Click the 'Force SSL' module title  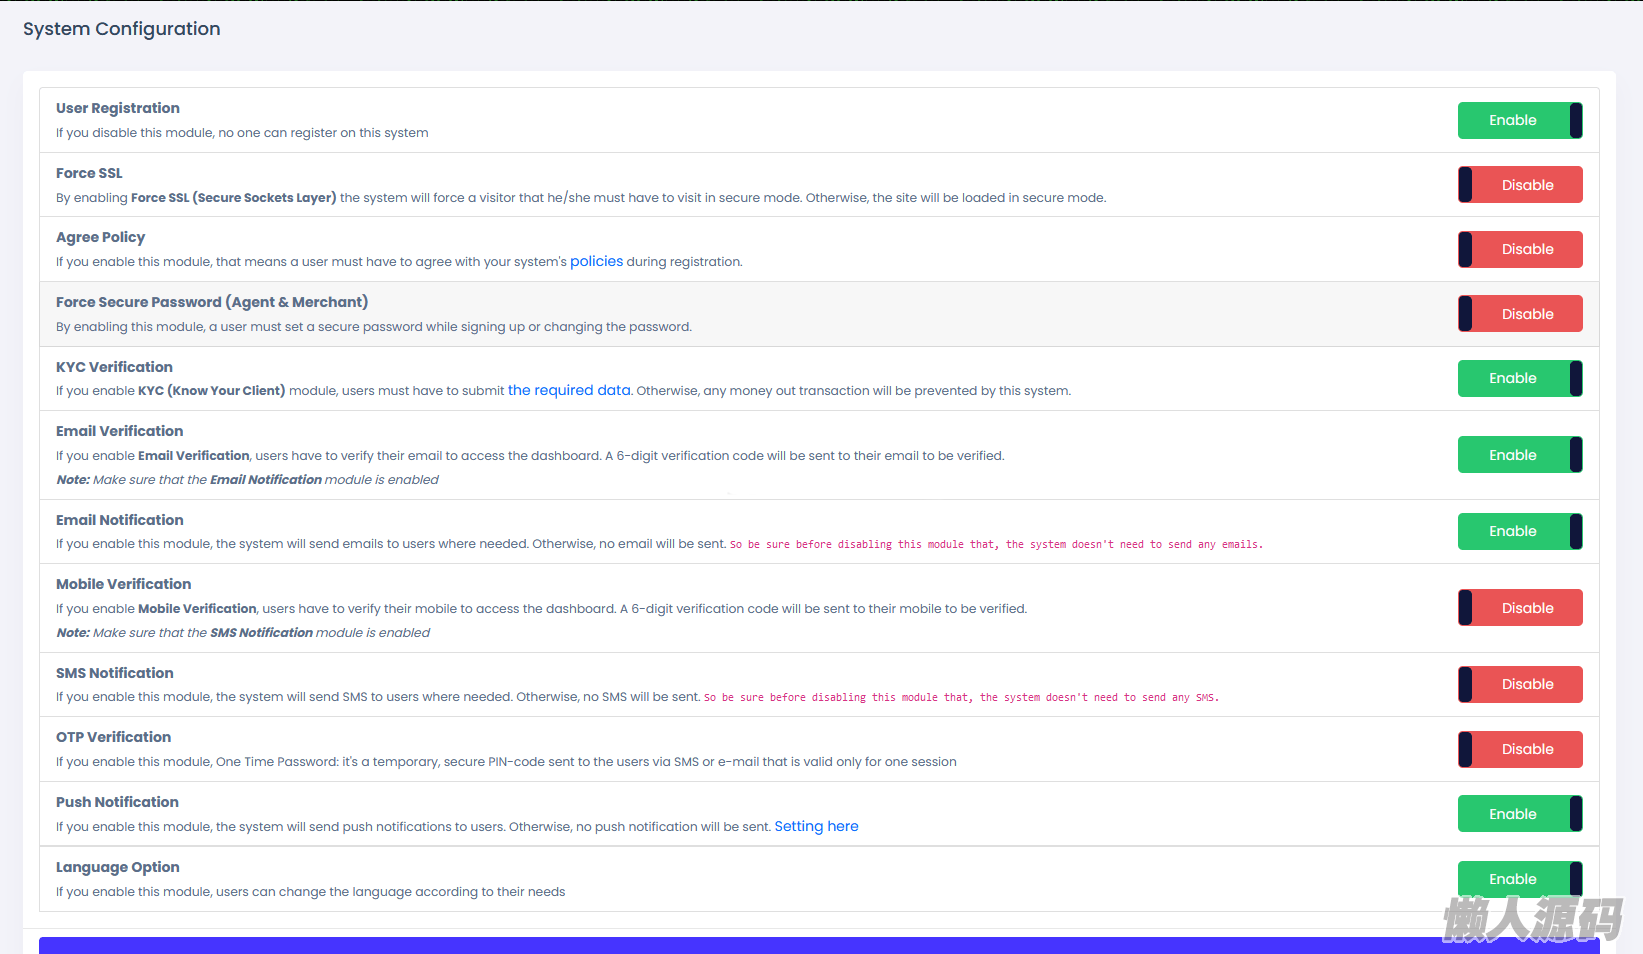[89, 173]
